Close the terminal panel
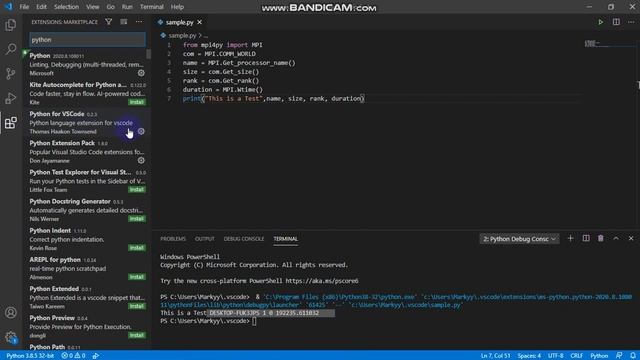 click(x=631, y=238)
